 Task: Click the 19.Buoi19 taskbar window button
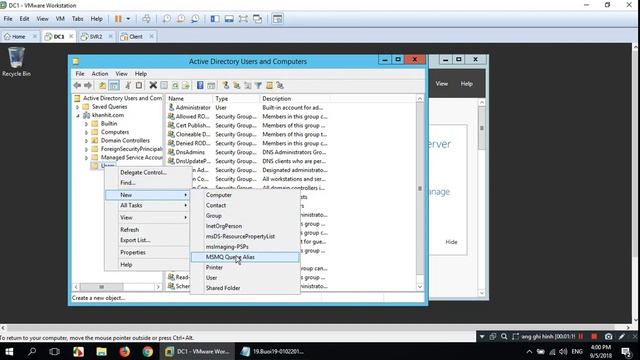273,351
